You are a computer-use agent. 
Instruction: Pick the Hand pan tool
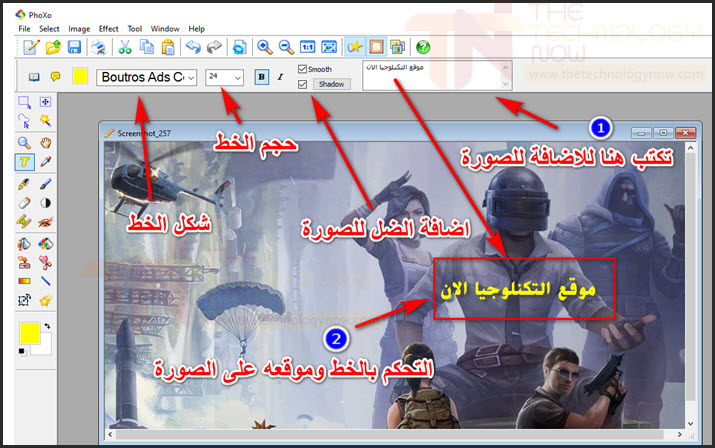coord(45,143)
